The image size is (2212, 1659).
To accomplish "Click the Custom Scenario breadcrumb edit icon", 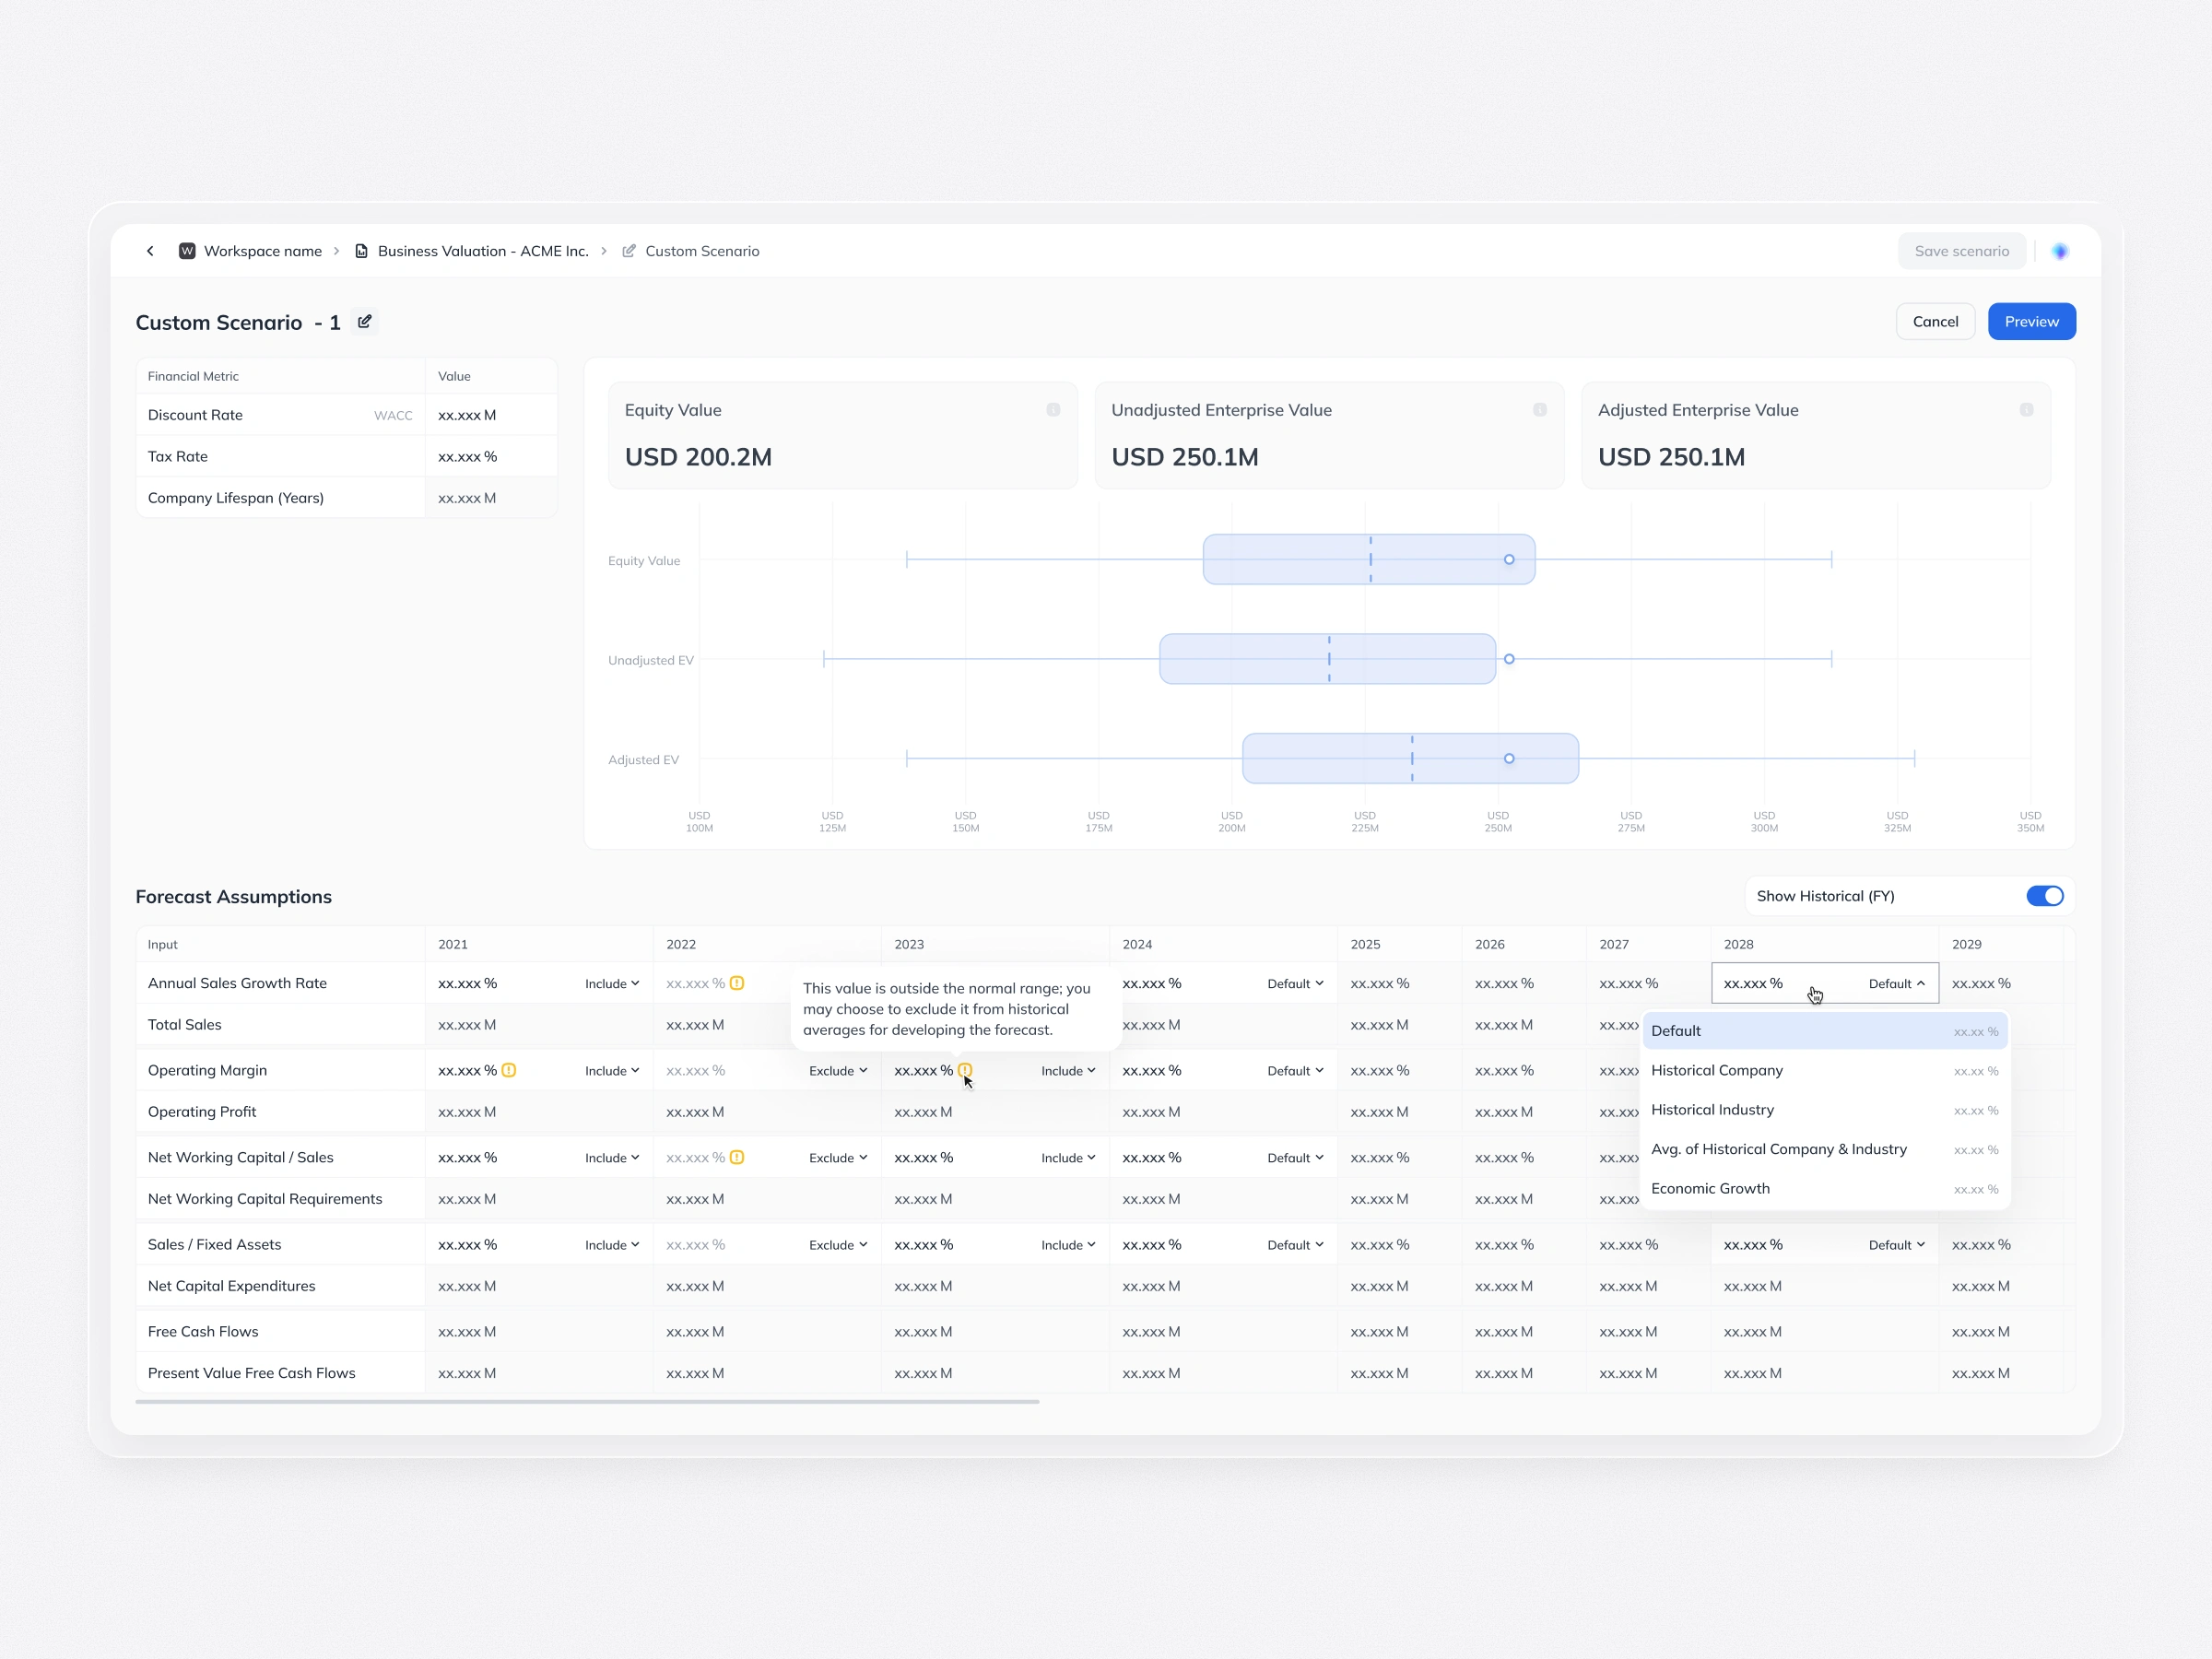I will point(629,251).
